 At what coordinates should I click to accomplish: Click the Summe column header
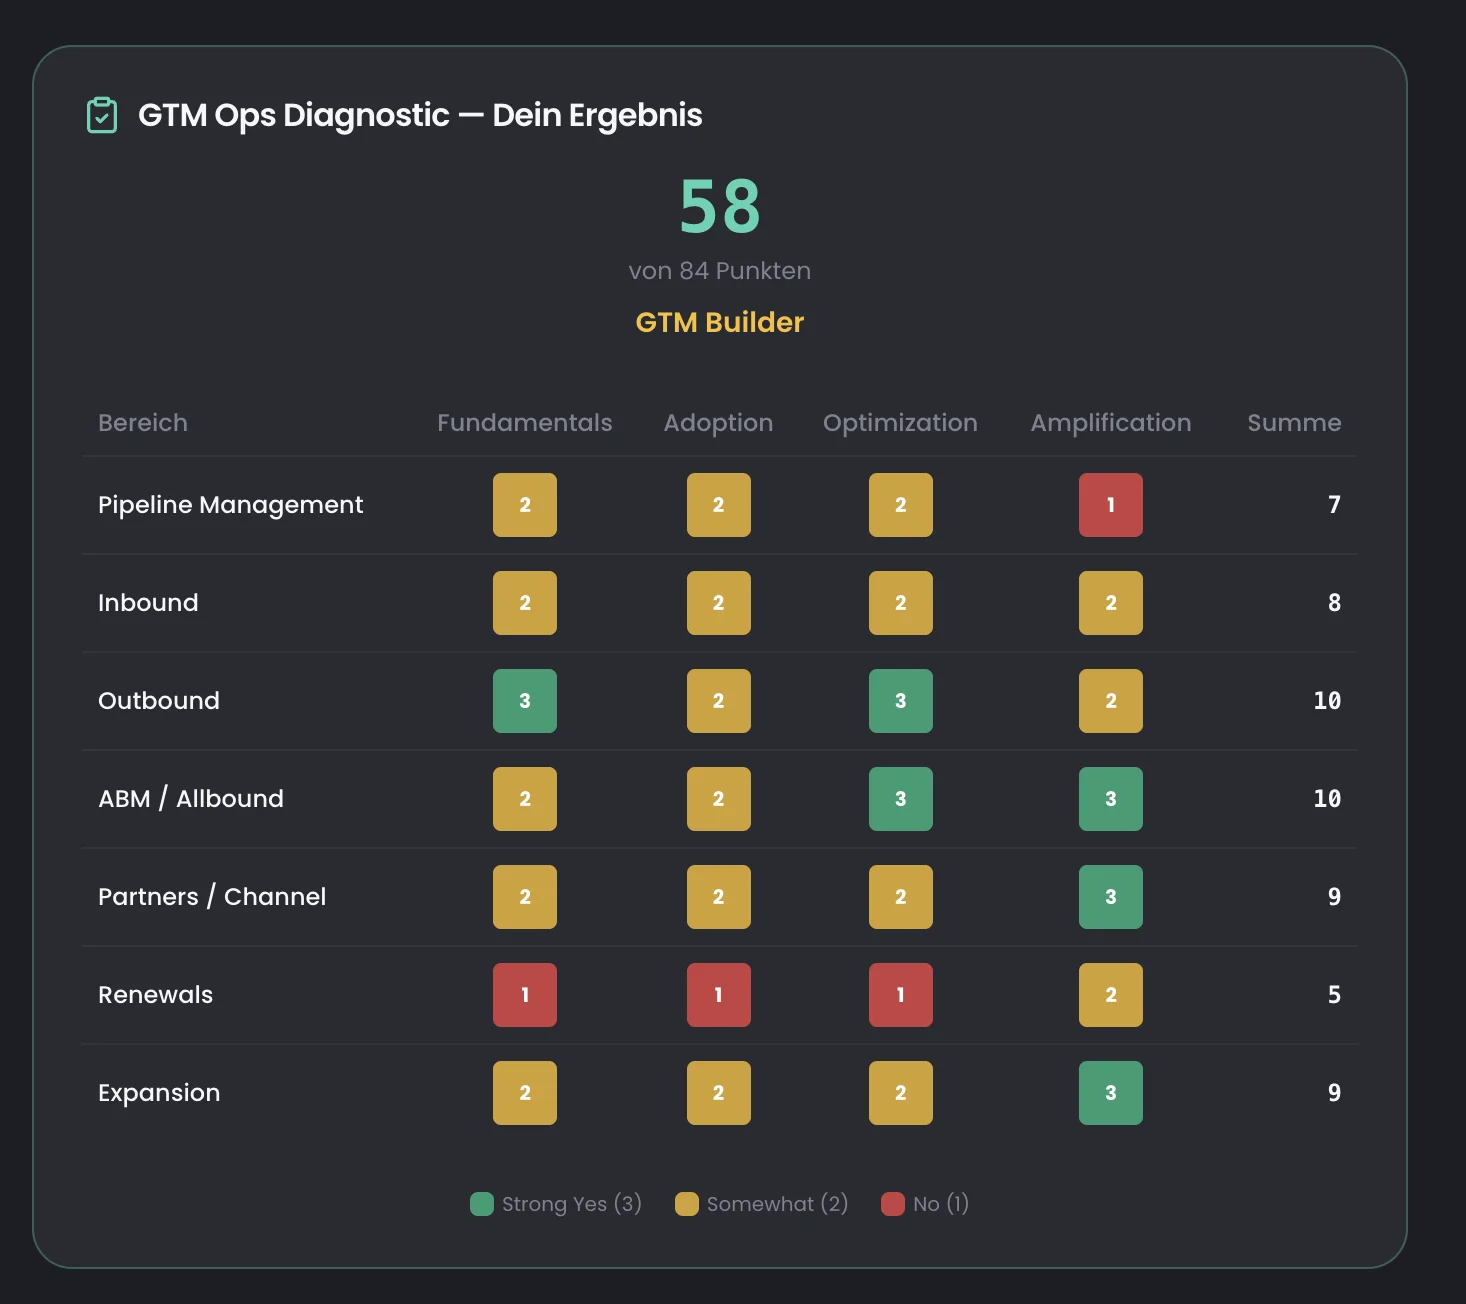[1294, 423]
